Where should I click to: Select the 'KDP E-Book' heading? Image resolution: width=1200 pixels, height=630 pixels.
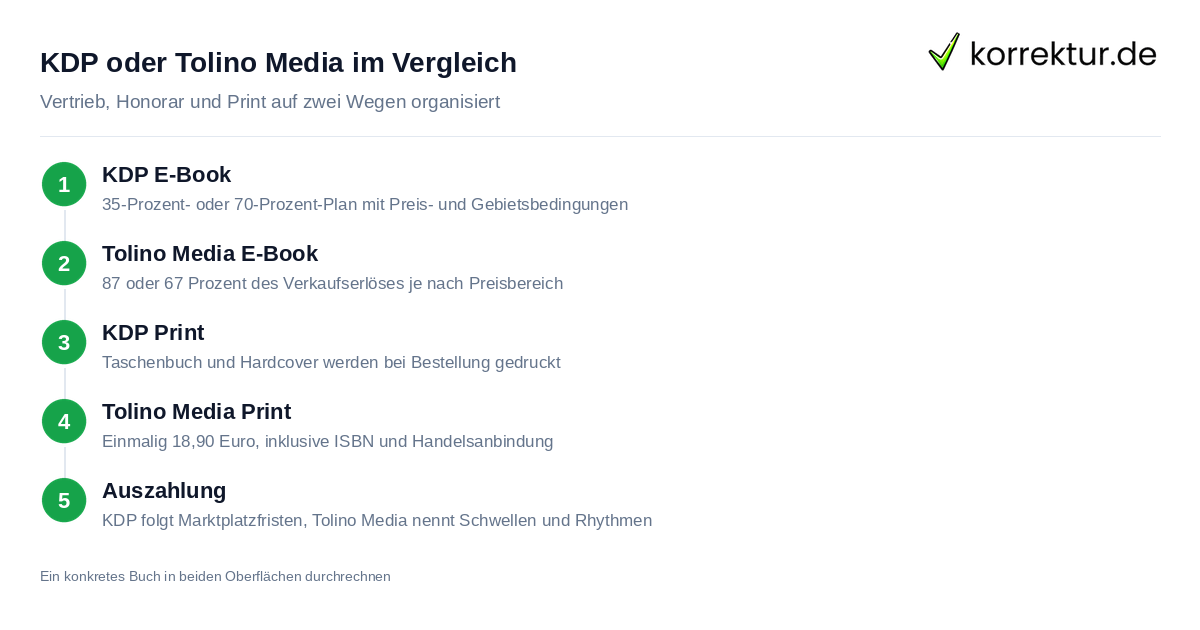166,175
